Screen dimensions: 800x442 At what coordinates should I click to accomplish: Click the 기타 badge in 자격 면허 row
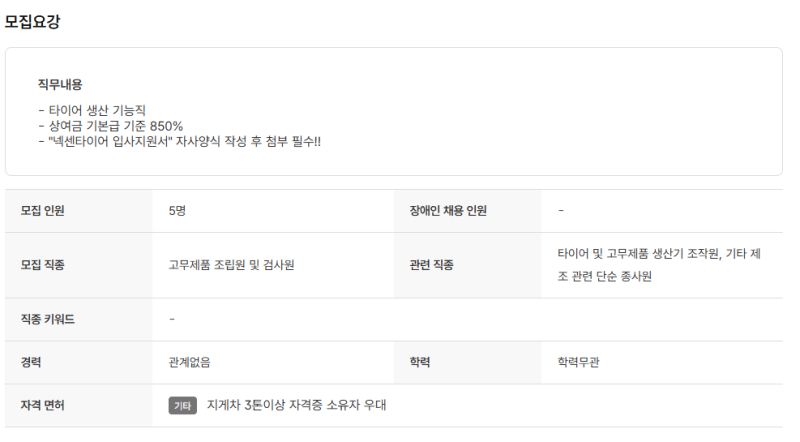point(182,405)
